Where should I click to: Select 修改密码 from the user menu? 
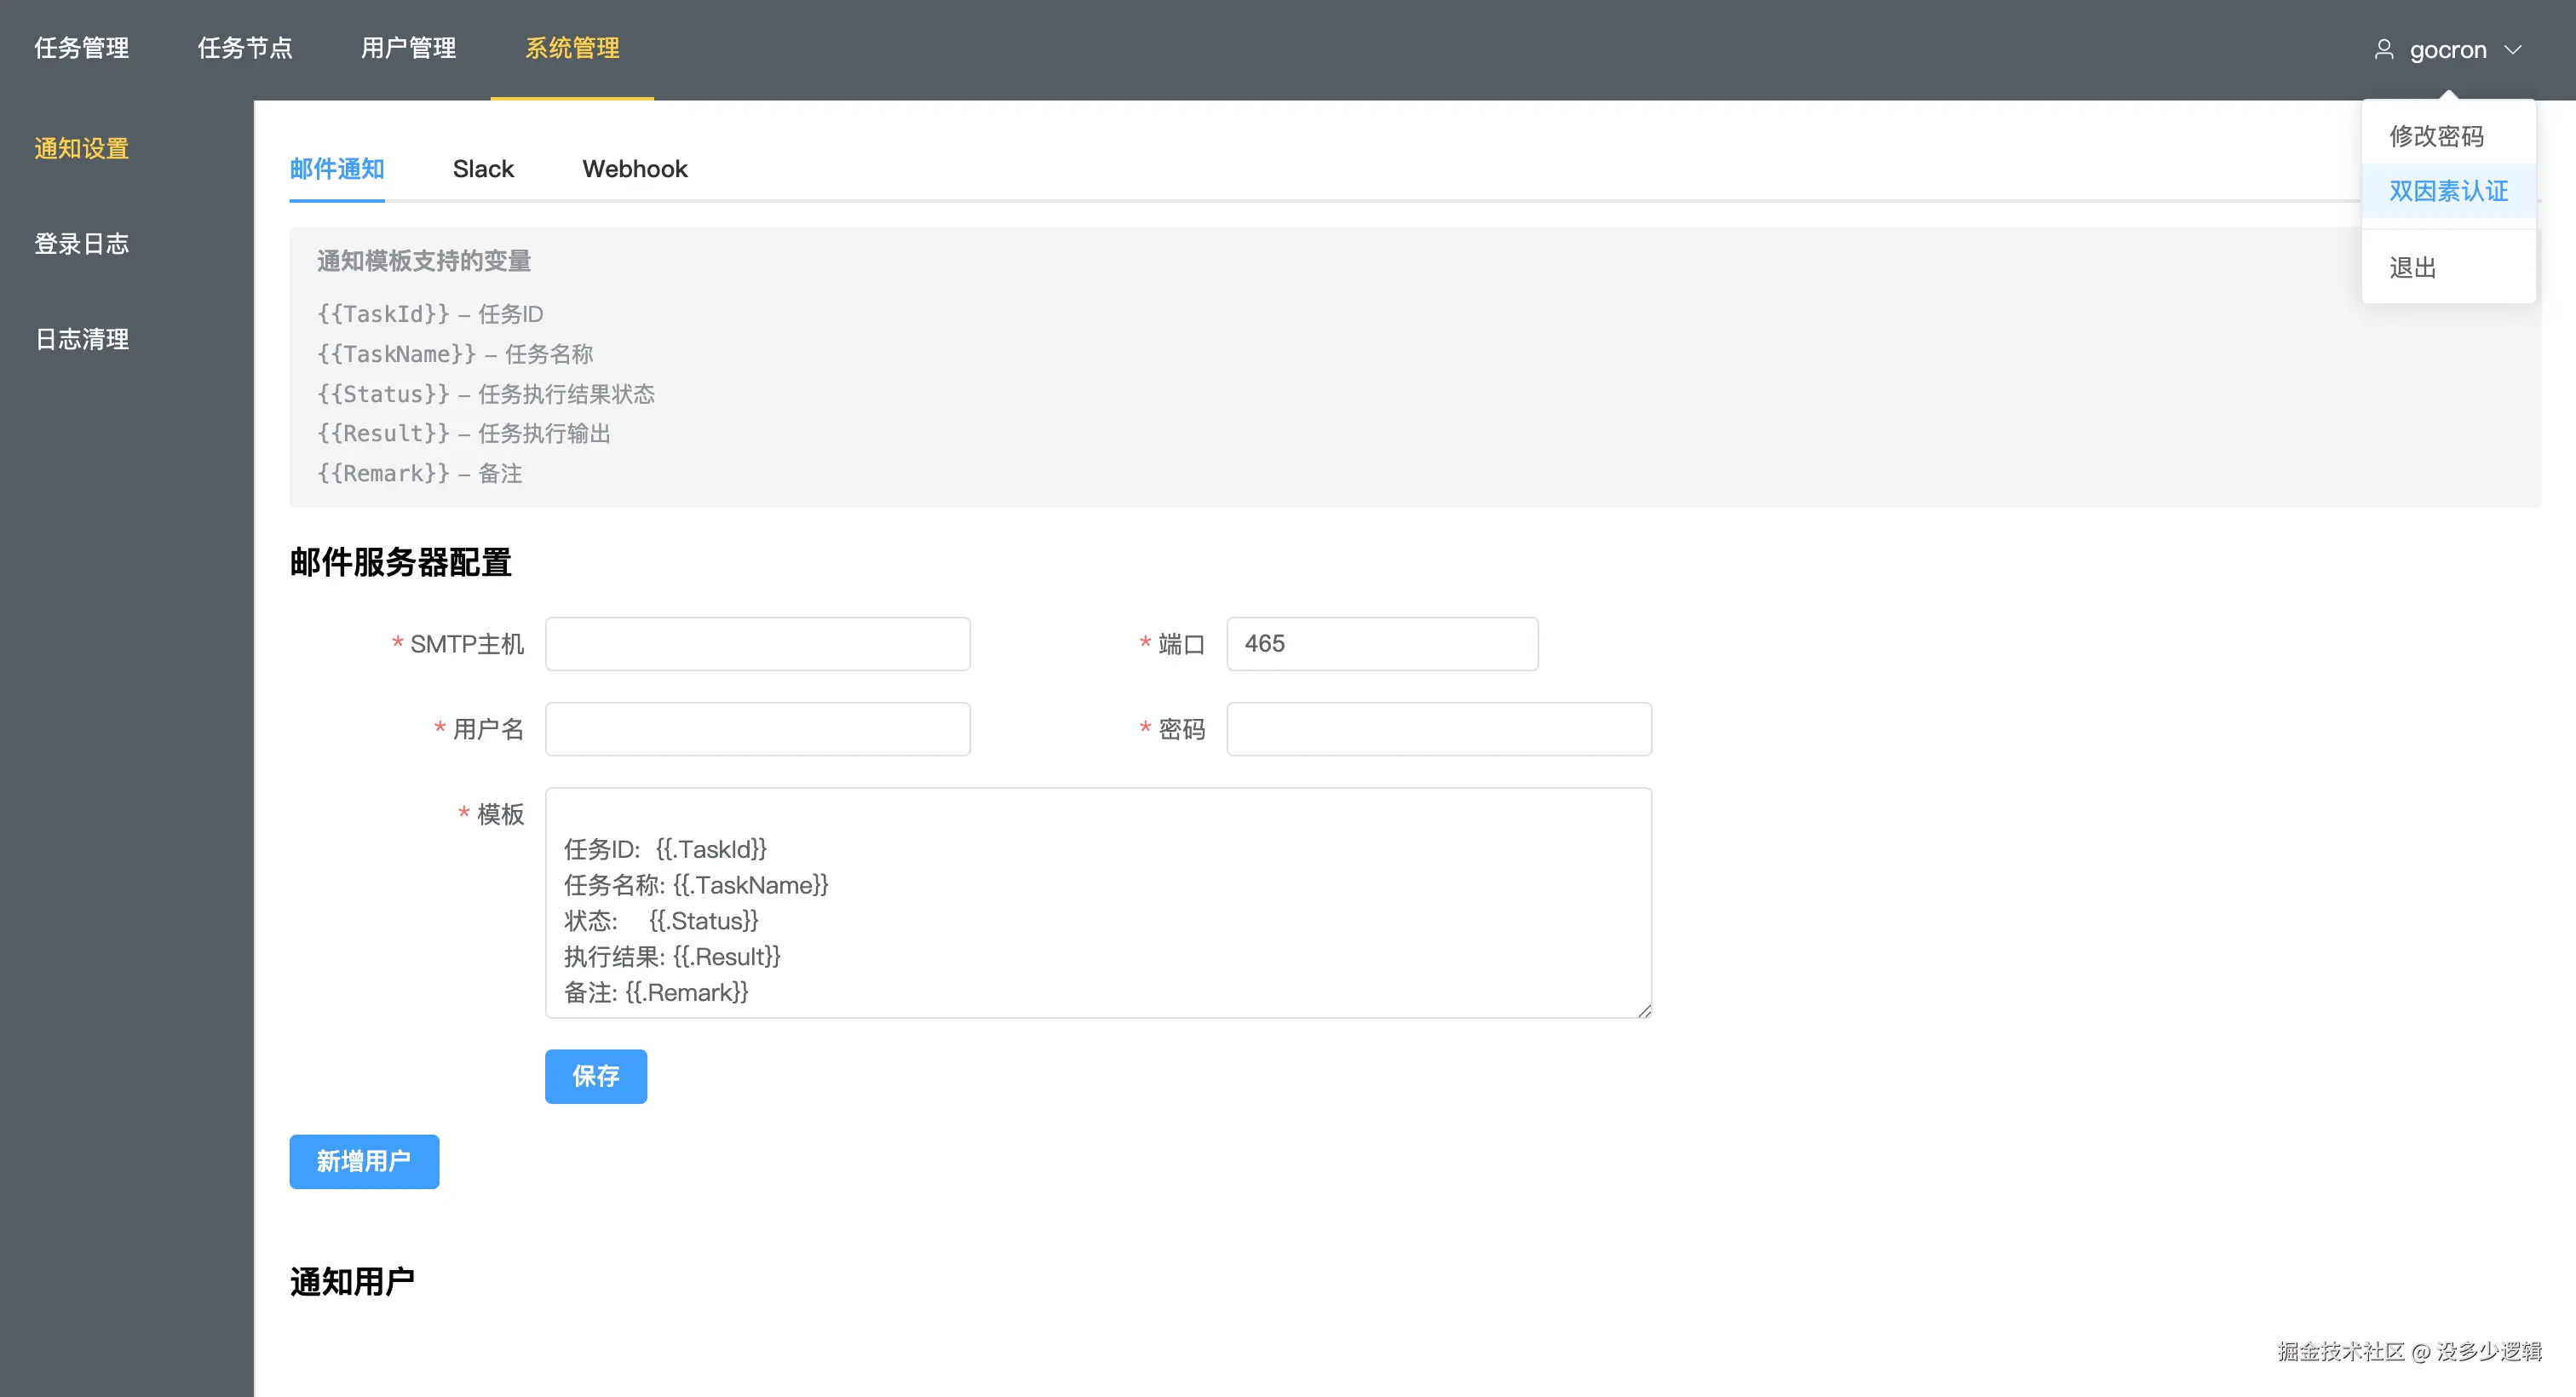tap(2436, 136)
